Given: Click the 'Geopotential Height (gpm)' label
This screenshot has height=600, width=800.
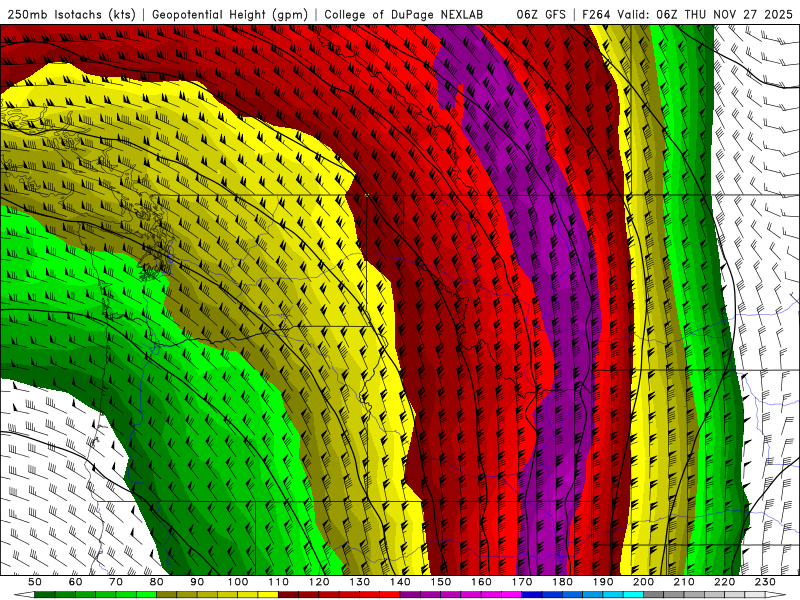Looking at the screenshot, I should tap(230, 15).
